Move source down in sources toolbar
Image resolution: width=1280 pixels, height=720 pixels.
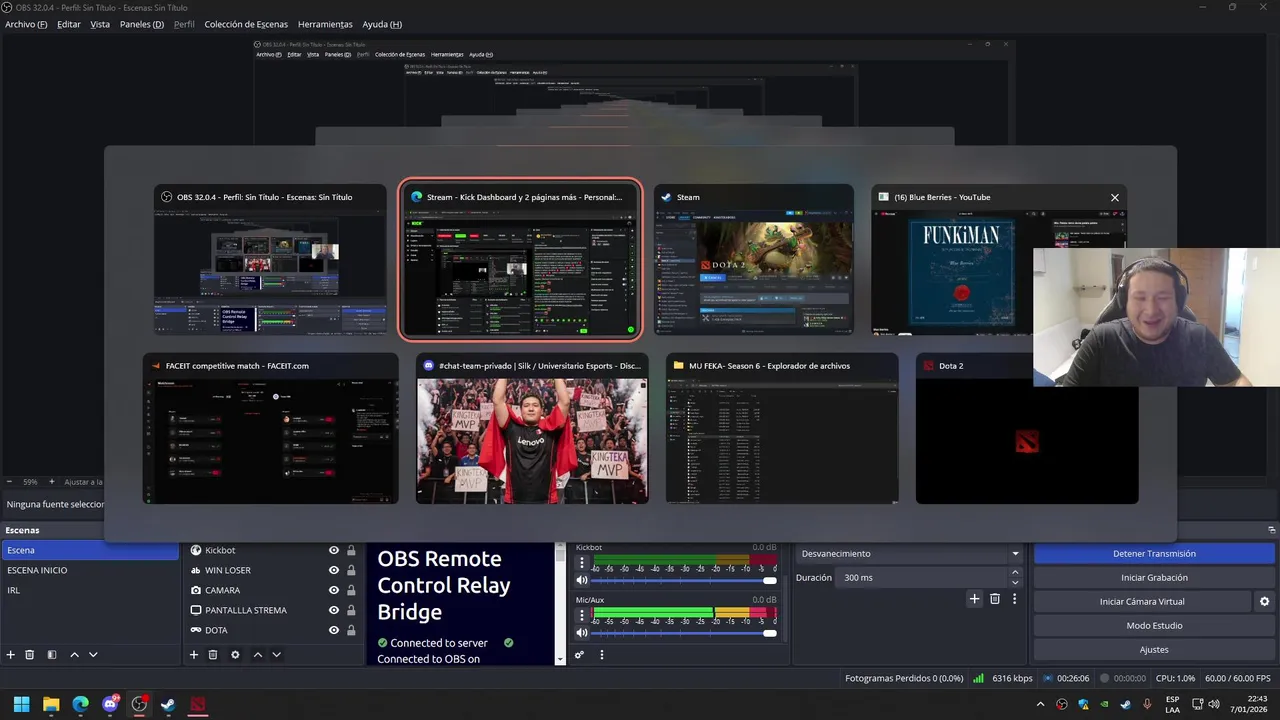pyautogui.click(x=276, y=655)
